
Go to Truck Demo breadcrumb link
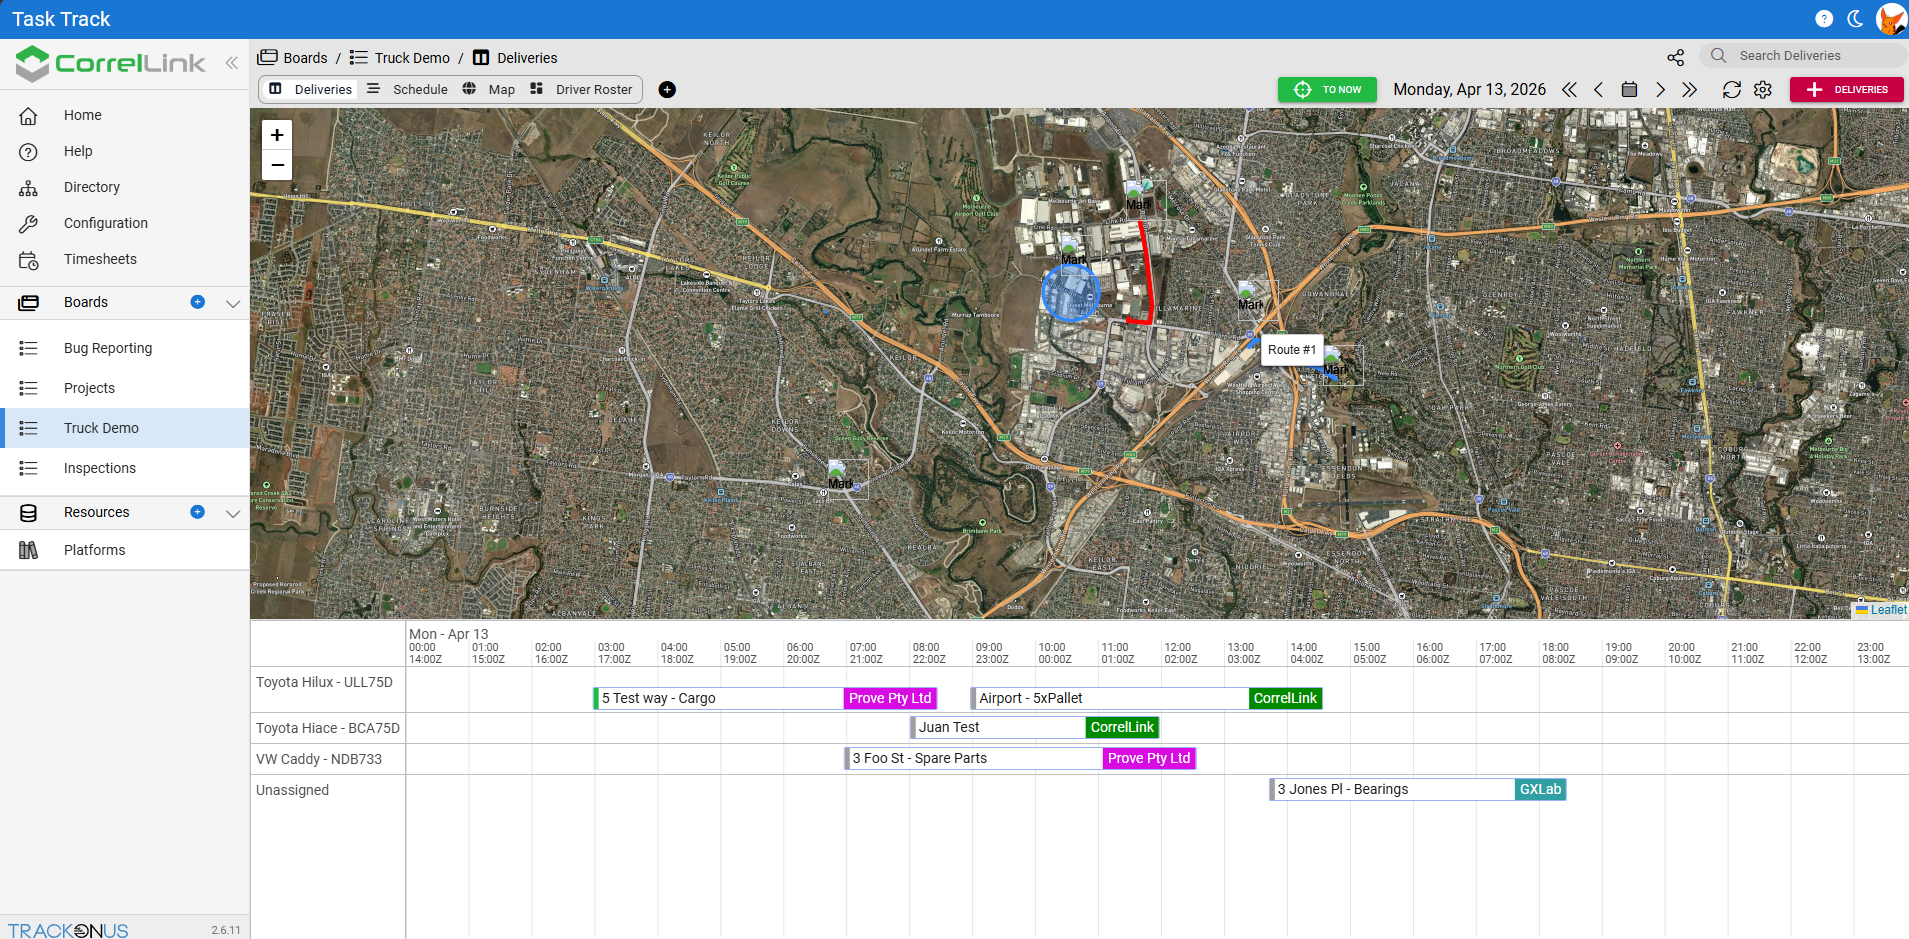pyautogui.click(x=400, y=58)
